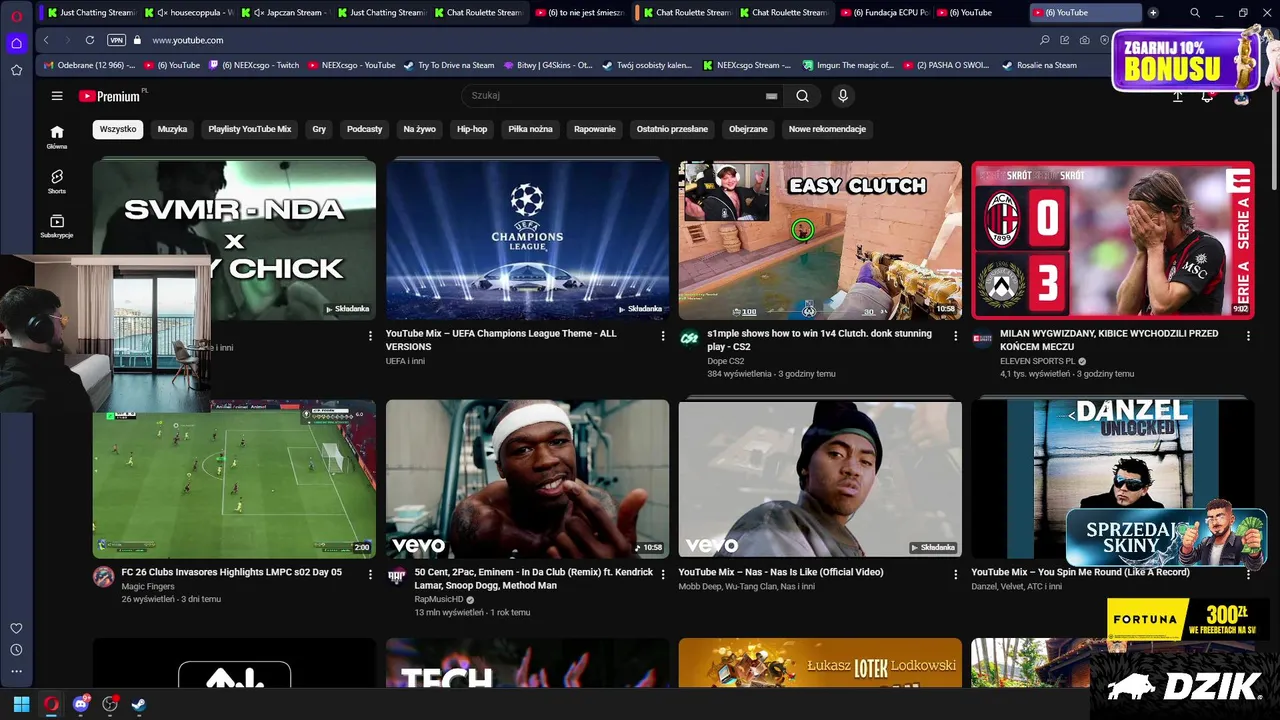Screen dimensions: 1280x720
Task: Open more options for In Da Club remix
Action: 662,575
